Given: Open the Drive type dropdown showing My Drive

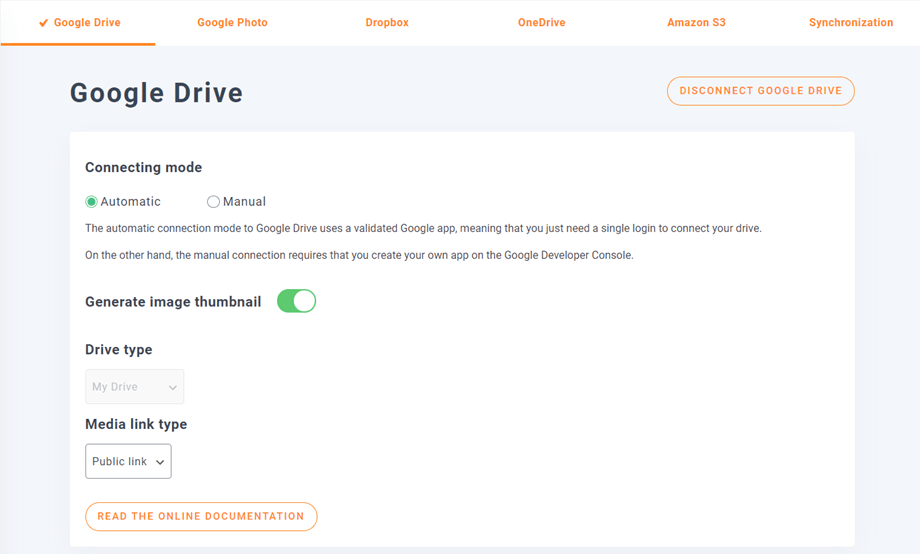Looking at the screenshot, I should click(134, 387).
